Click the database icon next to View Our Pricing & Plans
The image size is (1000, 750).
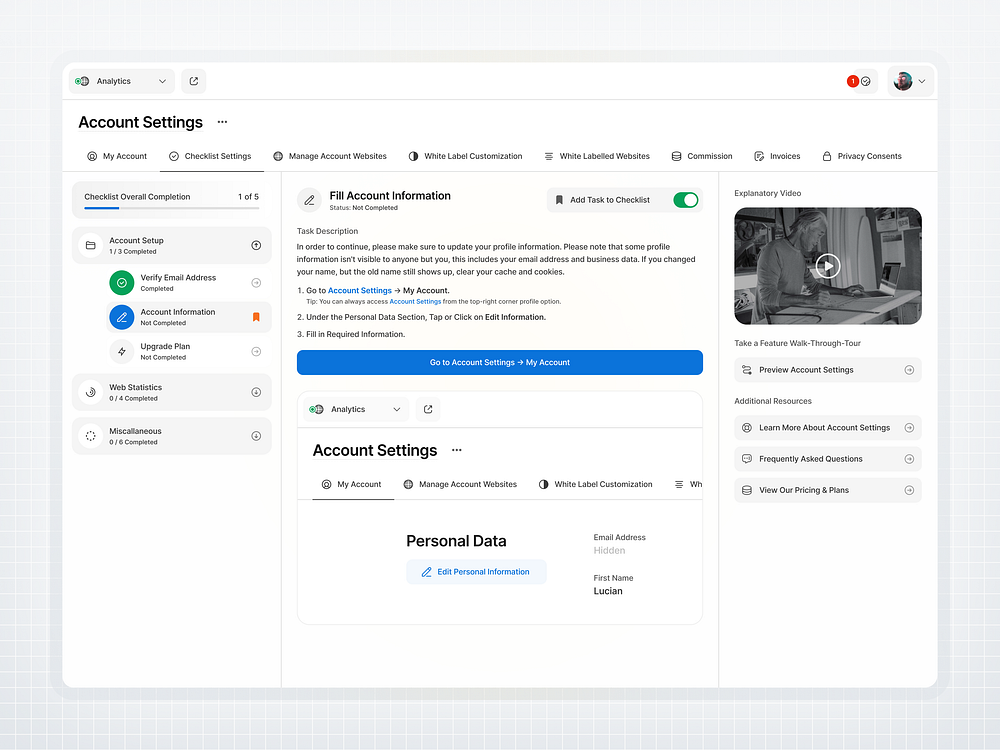pos(746,490)
